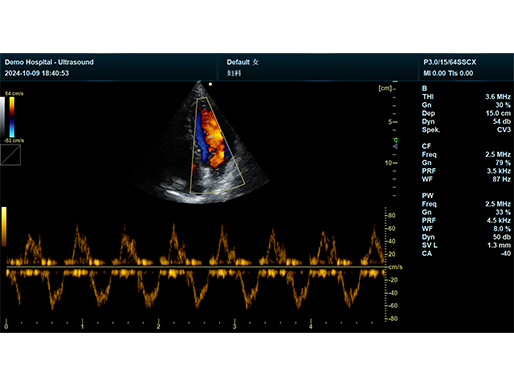This screenshot has height=386, width=514.
Task: Select the Dep 15.0 cm depth parameter
Action: [x=466, y=113]
